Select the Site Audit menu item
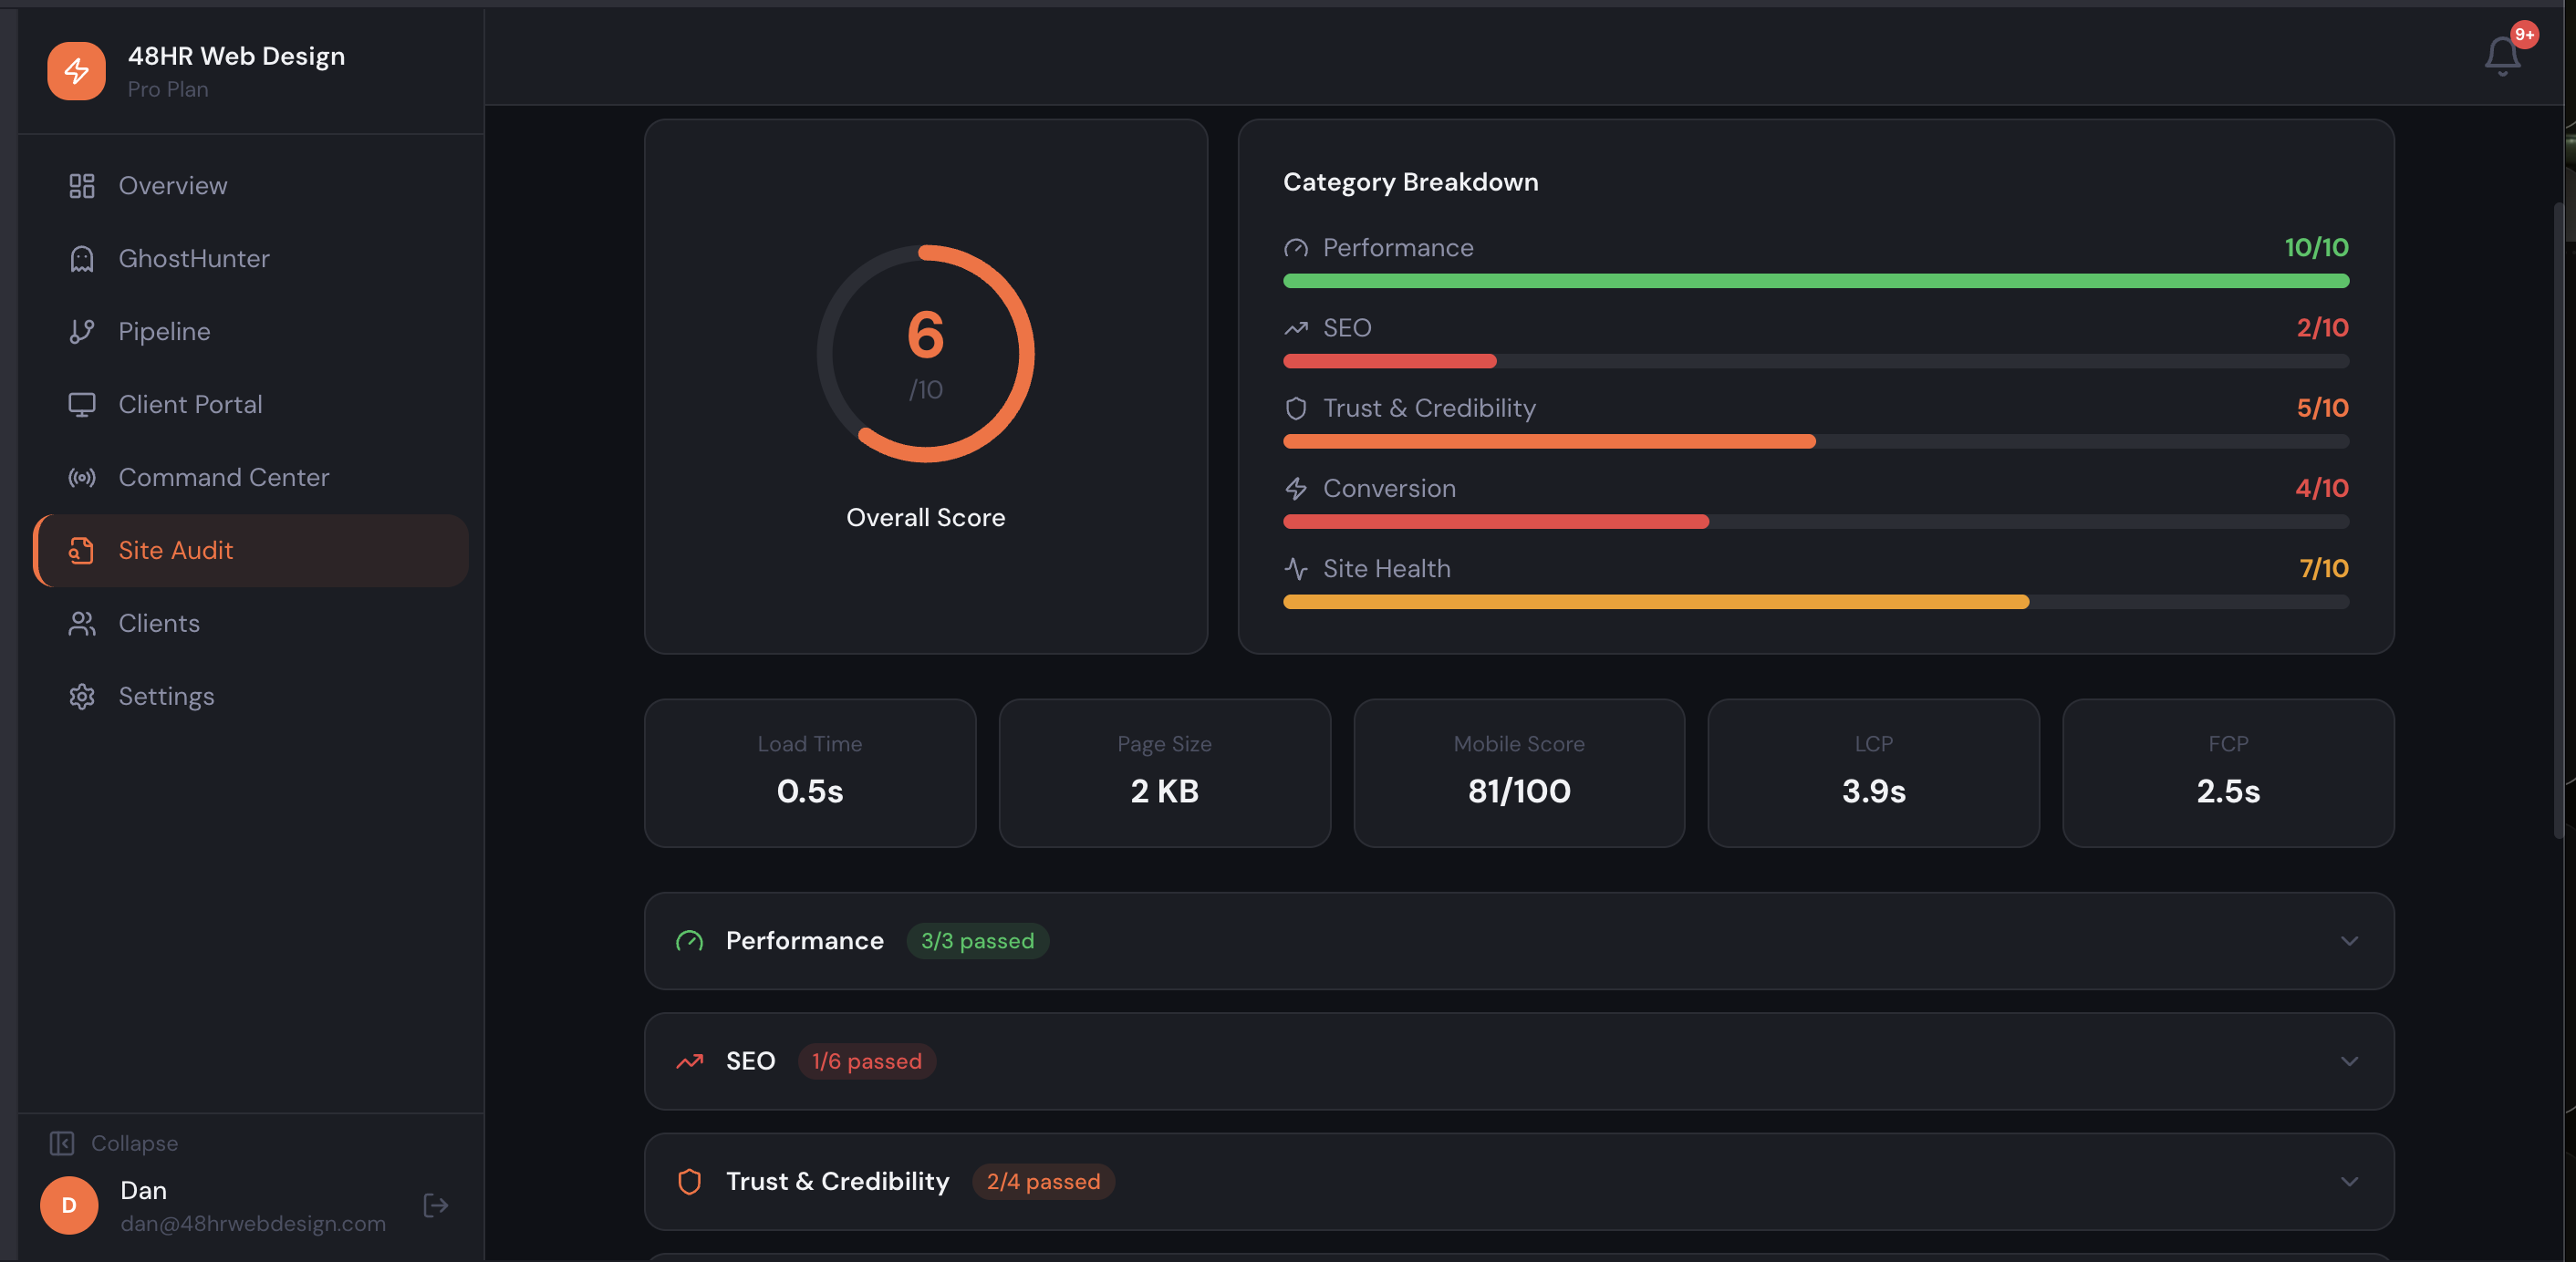This screenshot has width=2576, height=1262. (x=175, y=550)
